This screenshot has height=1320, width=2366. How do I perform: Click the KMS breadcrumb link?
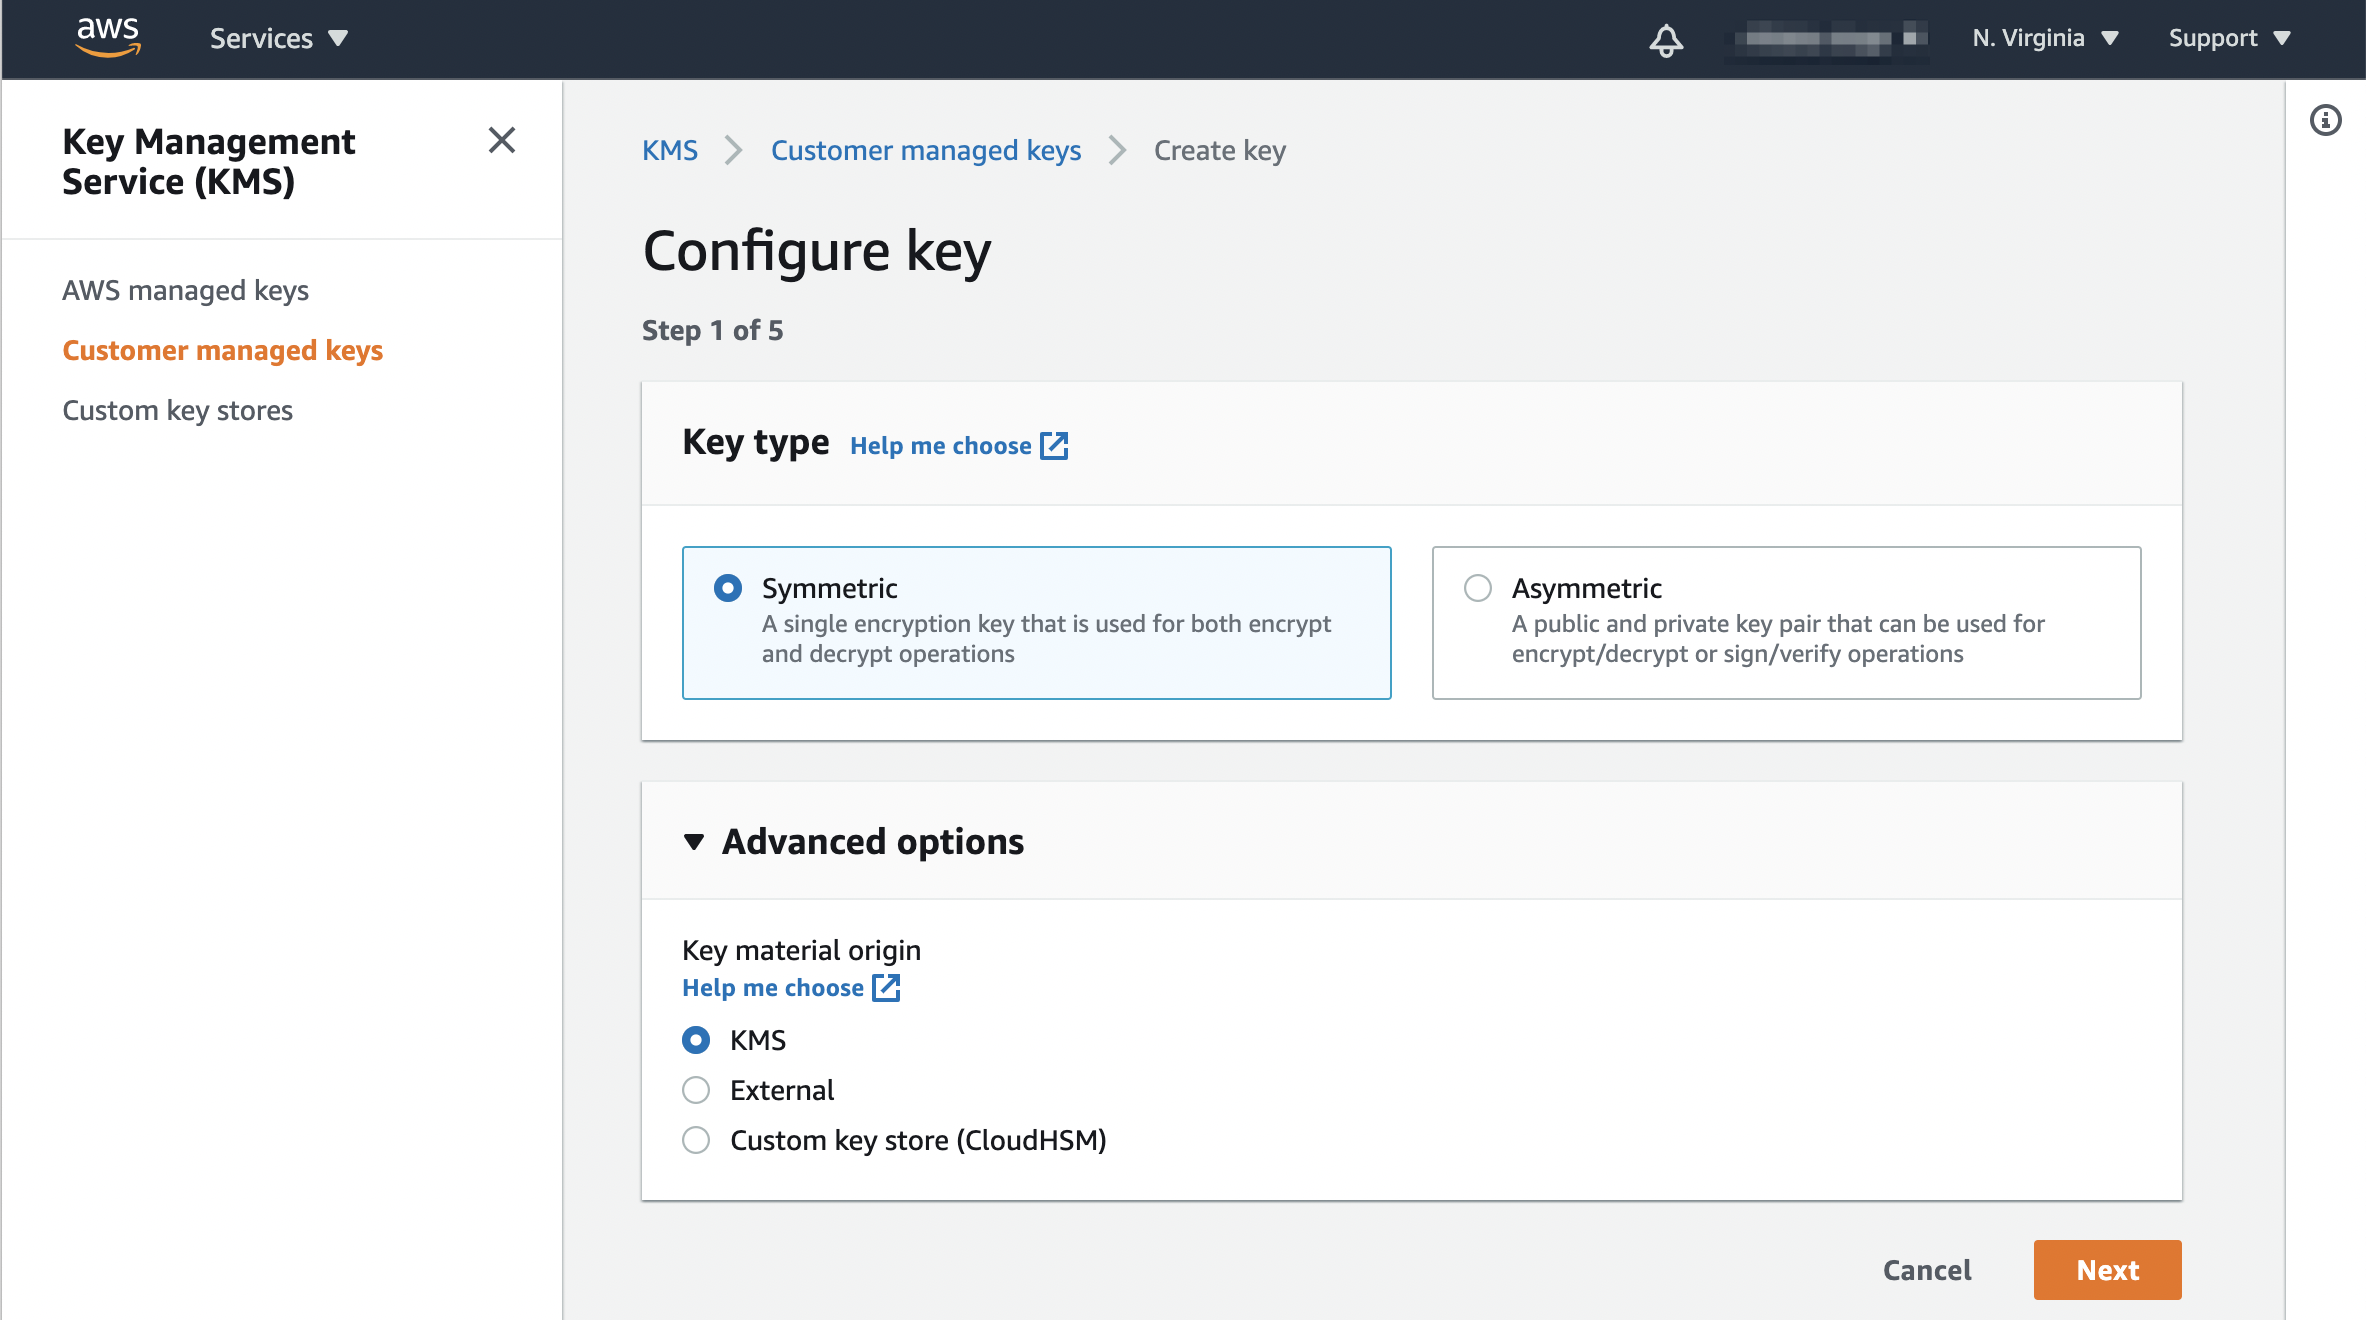(x=669, y=150)
